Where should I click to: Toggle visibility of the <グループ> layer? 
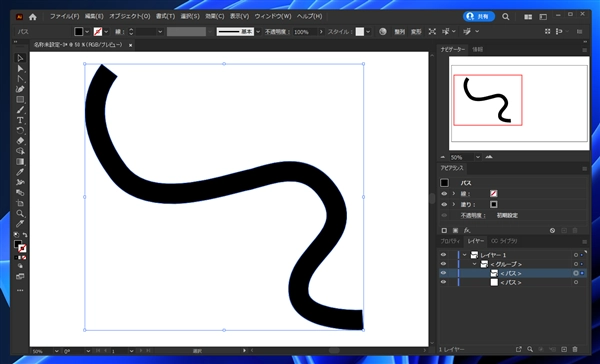[443, 264]
